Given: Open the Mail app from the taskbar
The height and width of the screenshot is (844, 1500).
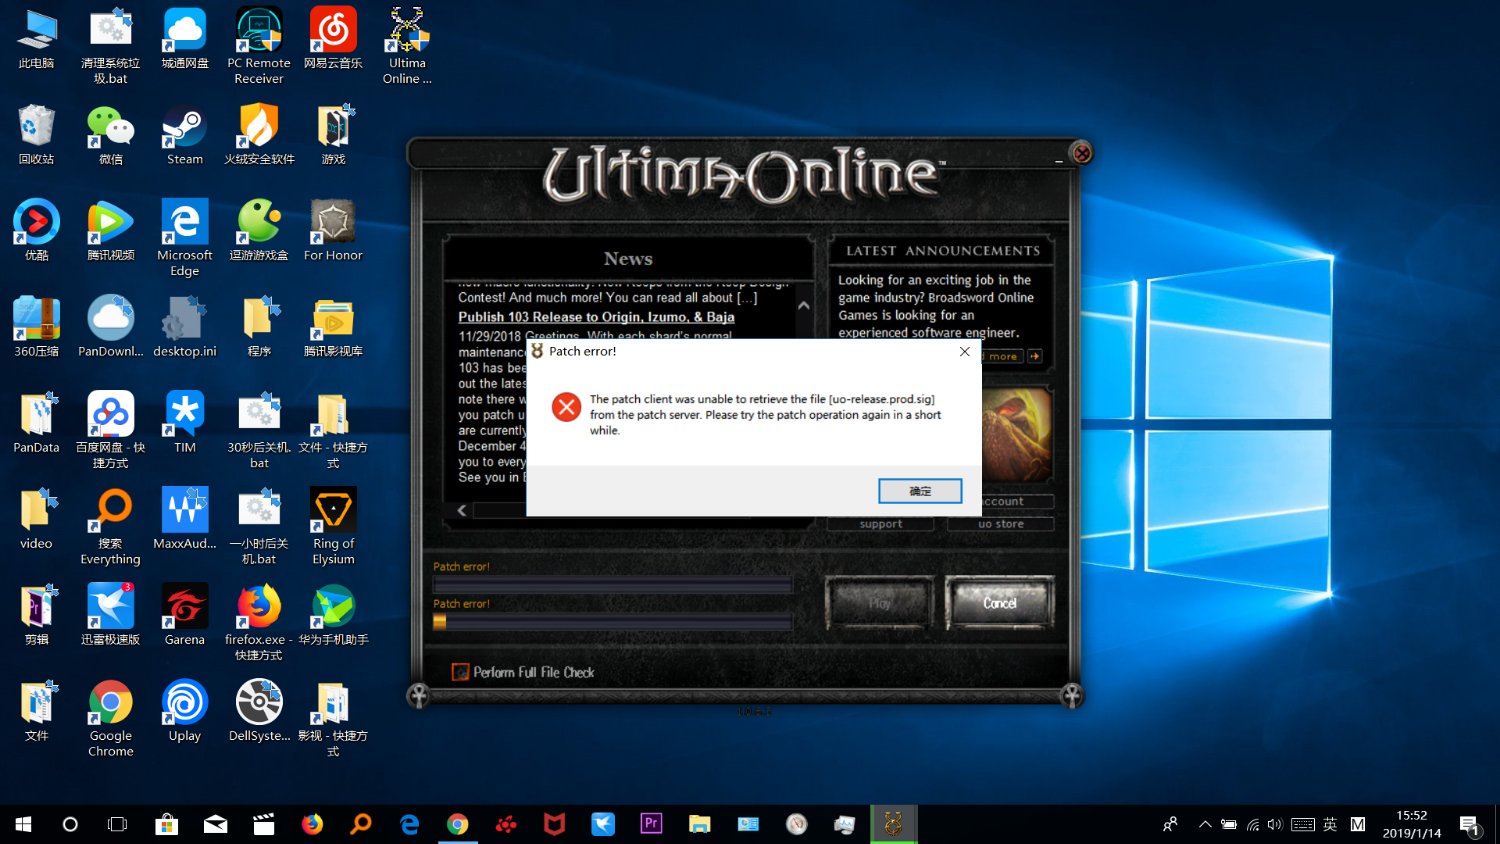Looking at the screenshot, I should [x=215, y=824].
